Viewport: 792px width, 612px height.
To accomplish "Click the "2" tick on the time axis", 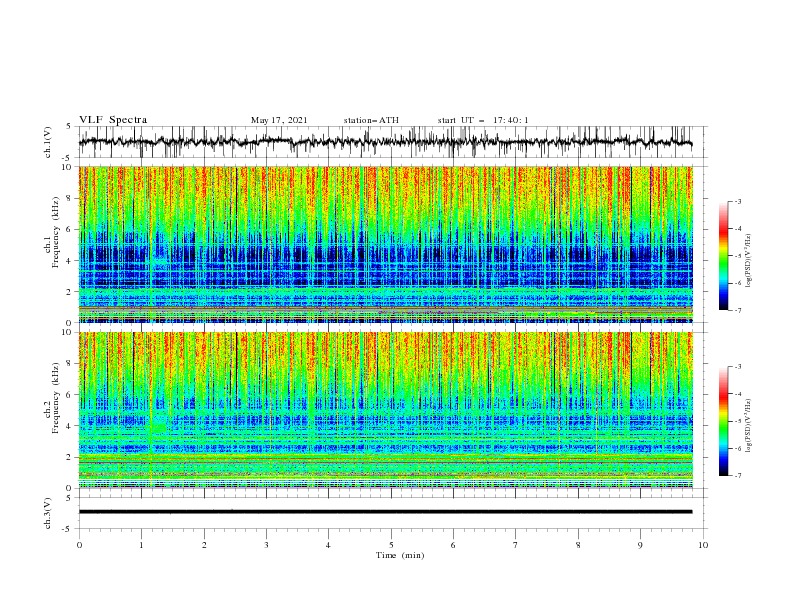I will [x=204, y=545].
